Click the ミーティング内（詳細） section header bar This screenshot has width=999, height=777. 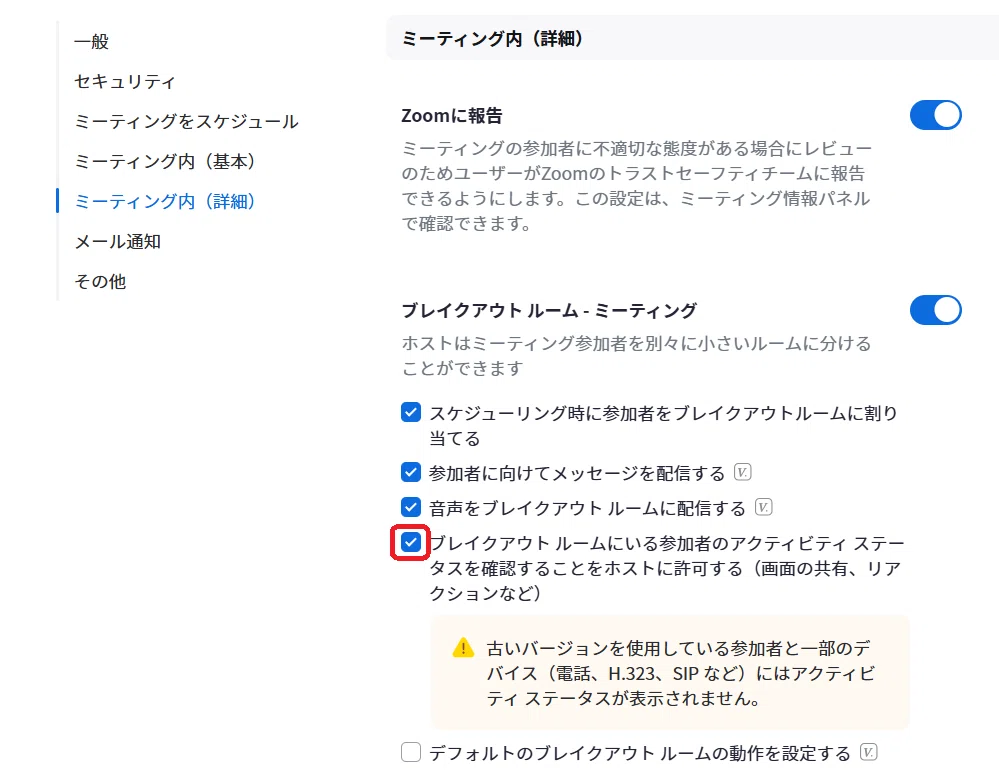tap(692, 38)
